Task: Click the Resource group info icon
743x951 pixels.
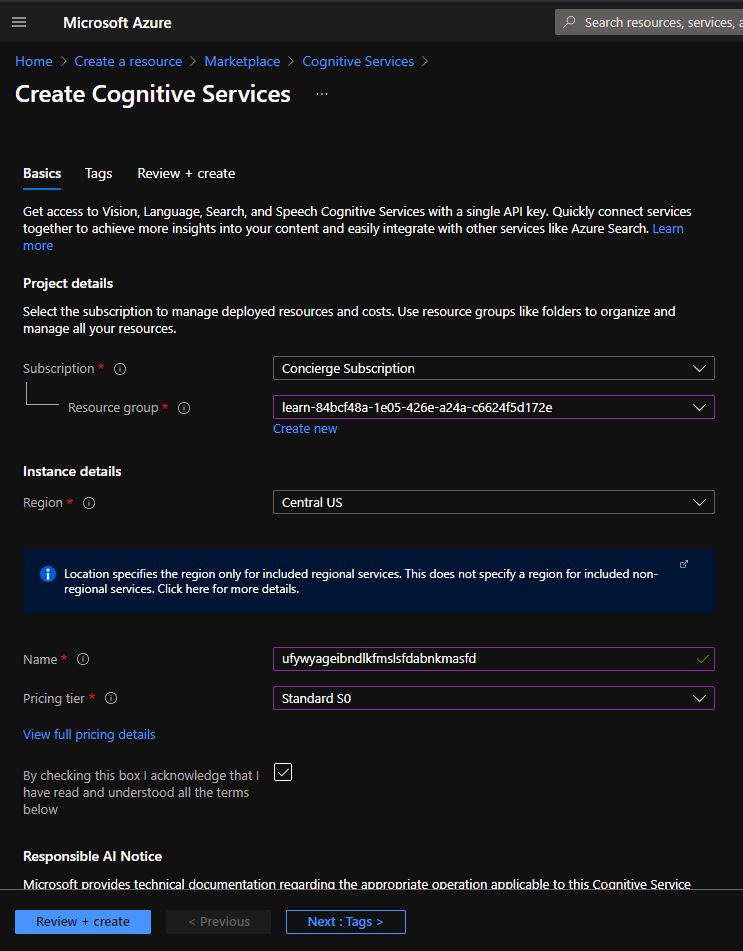Action: (x=182, y=407)
